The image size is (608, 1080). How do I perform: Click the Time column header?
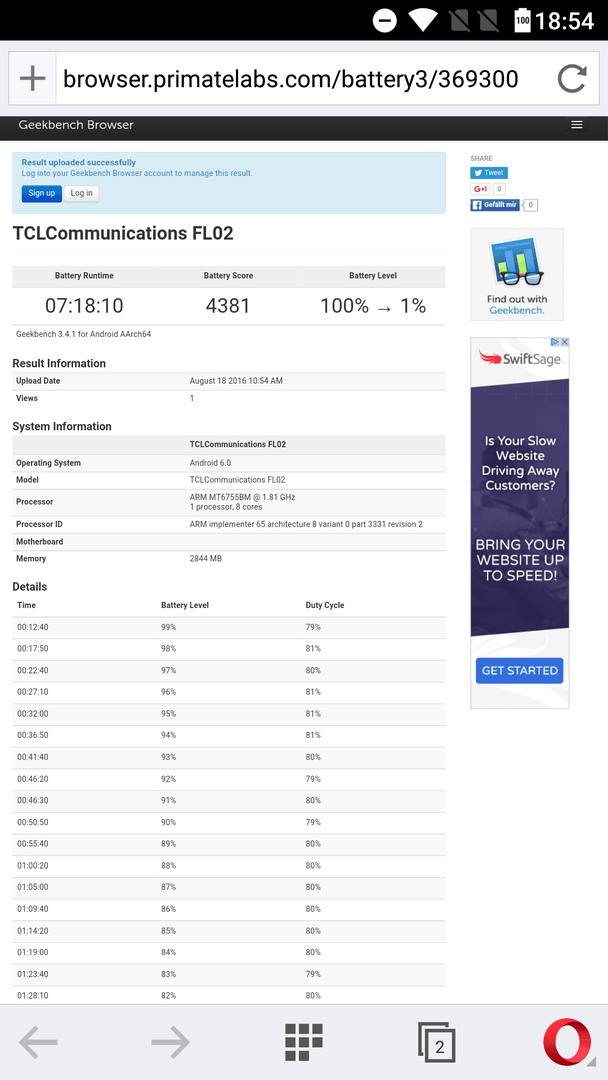[x=26, y=605]
